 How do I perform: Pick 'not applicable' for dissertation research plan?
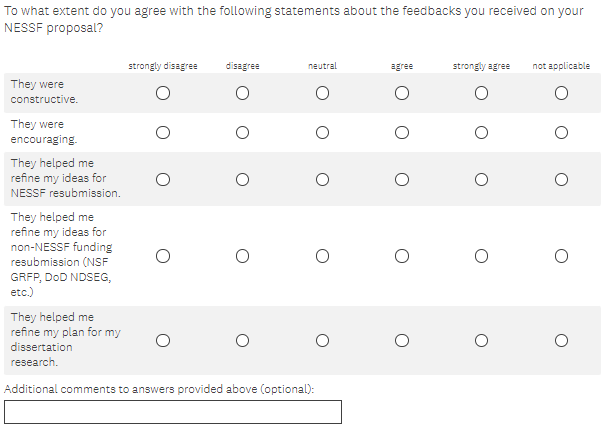561,340
